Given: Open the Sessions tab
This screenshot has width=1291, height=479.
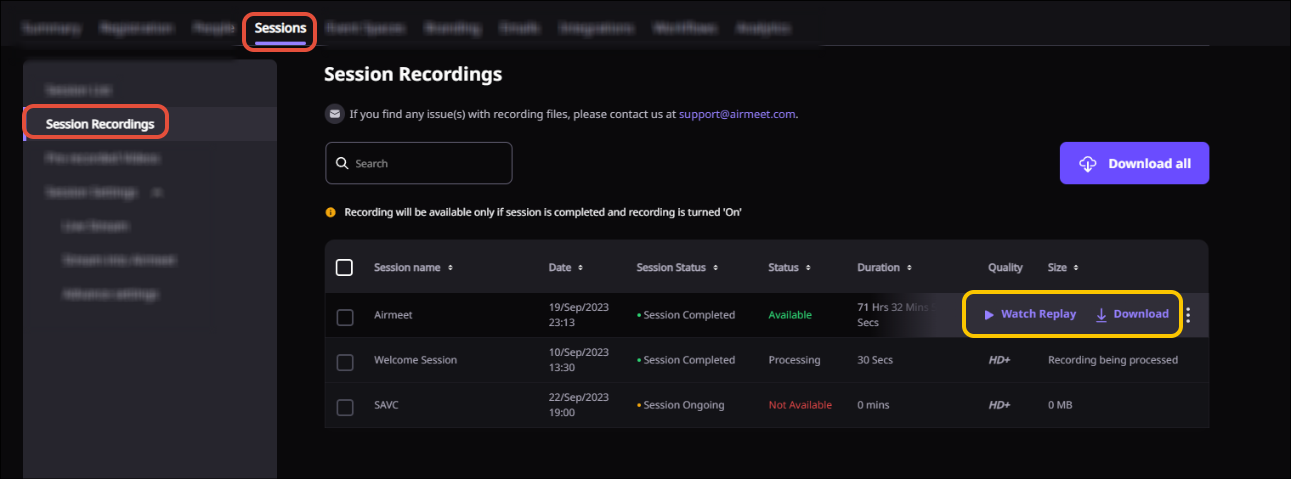Looking at the screenshot, I should pyautogui.click(x=280, y=29).
